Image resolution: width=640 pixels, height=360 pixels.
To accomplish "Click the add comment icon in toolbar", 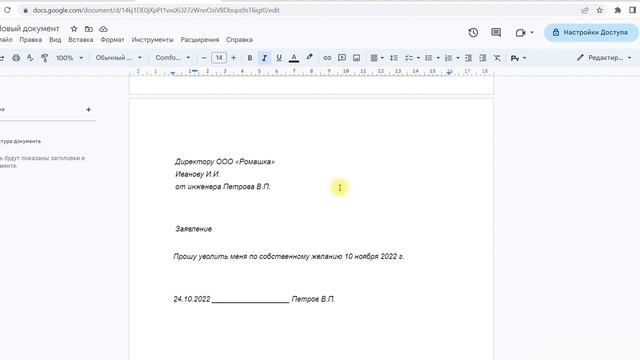I will [x=342, y=58].
